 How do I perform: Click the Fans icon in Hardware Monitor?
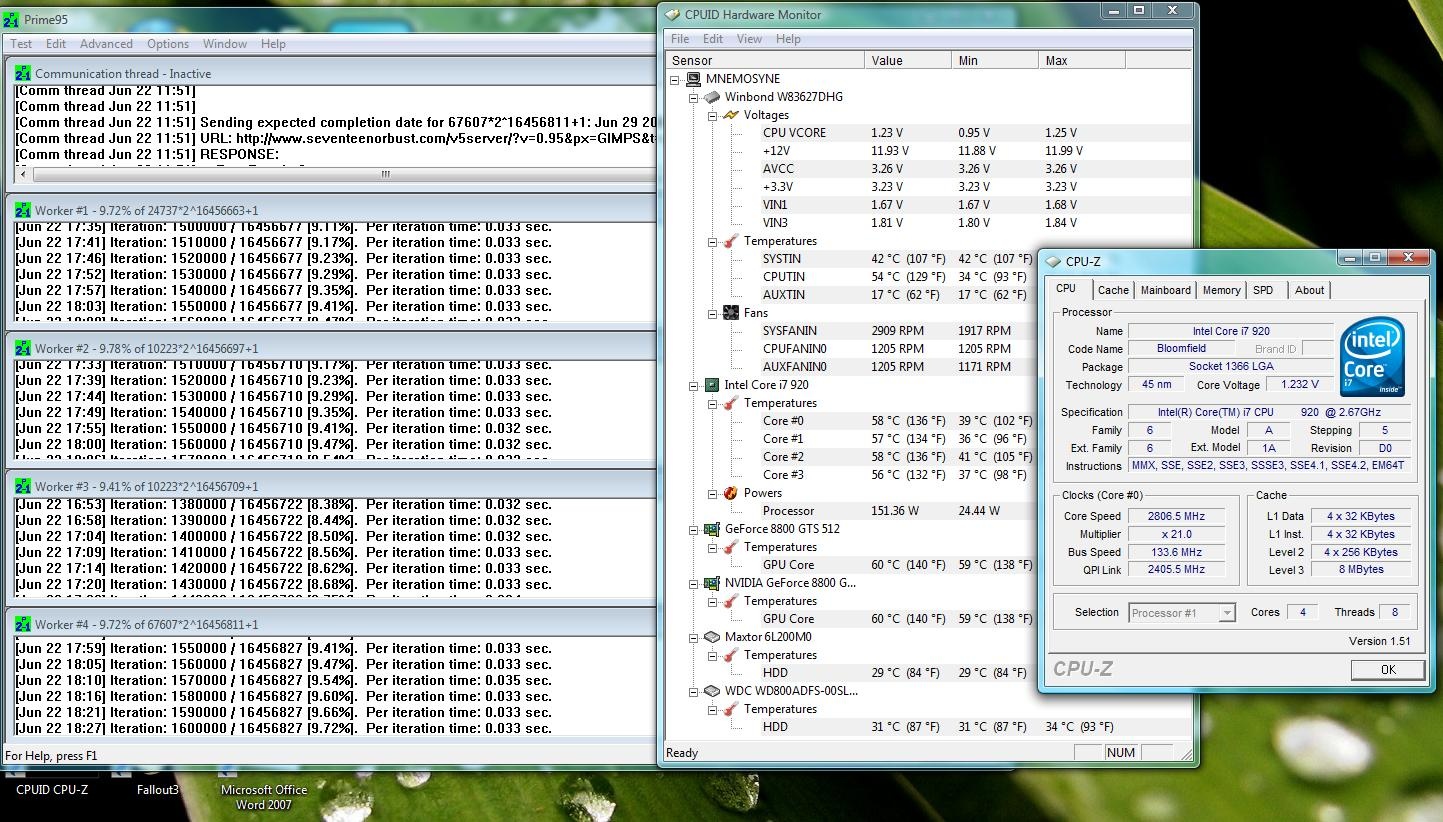[731, 313]
